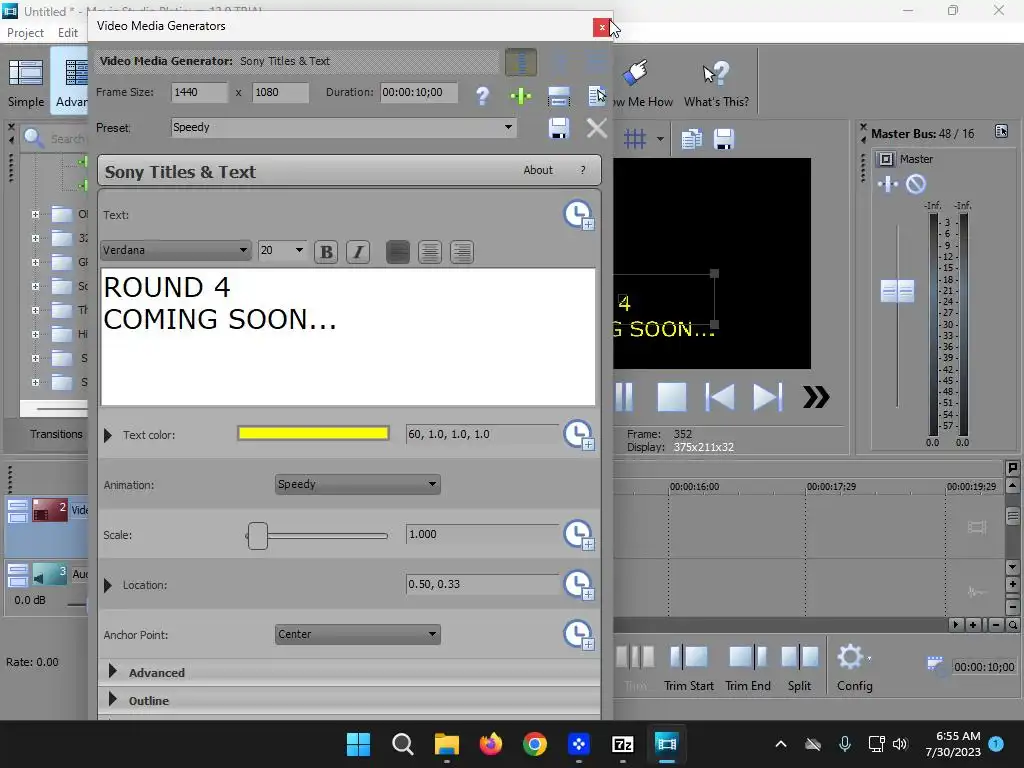Image resolution: width=1024 pixels, height=768 pixels.
Task: Animate Location with keyframe icon
Action: click(x=578, y=584)
